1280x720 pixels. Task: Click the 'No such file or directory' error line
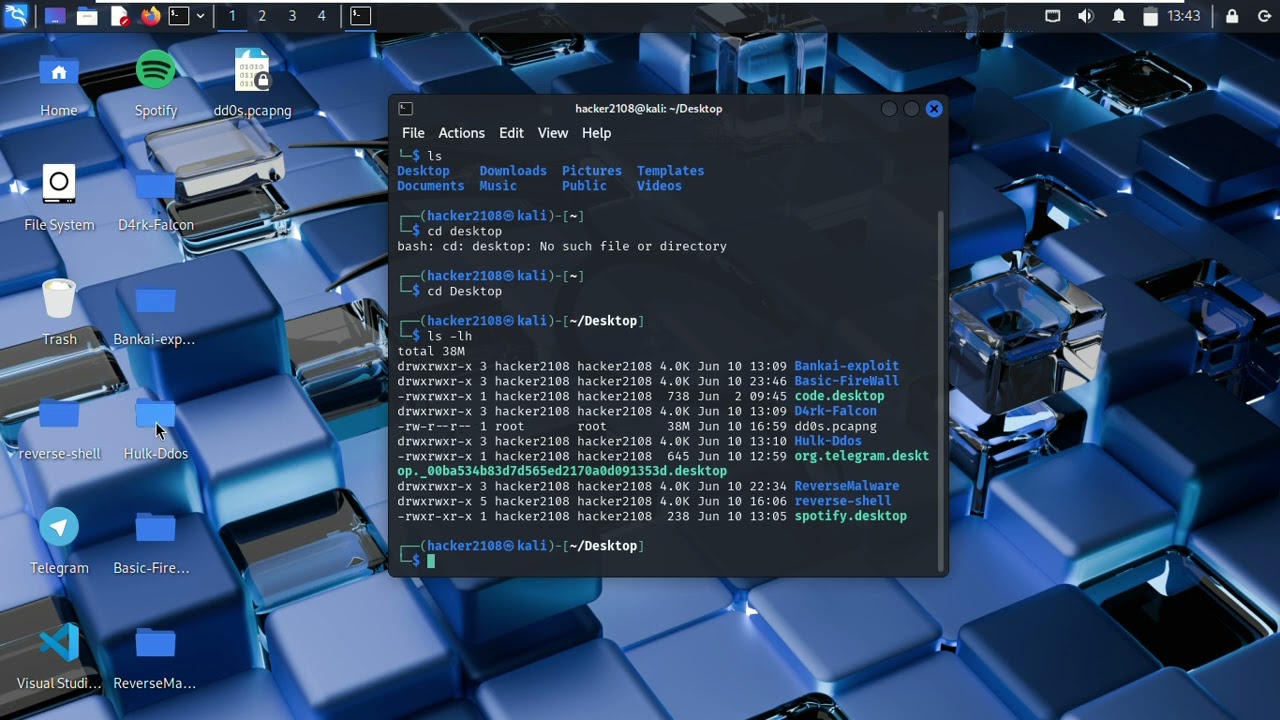click(562, 246)
